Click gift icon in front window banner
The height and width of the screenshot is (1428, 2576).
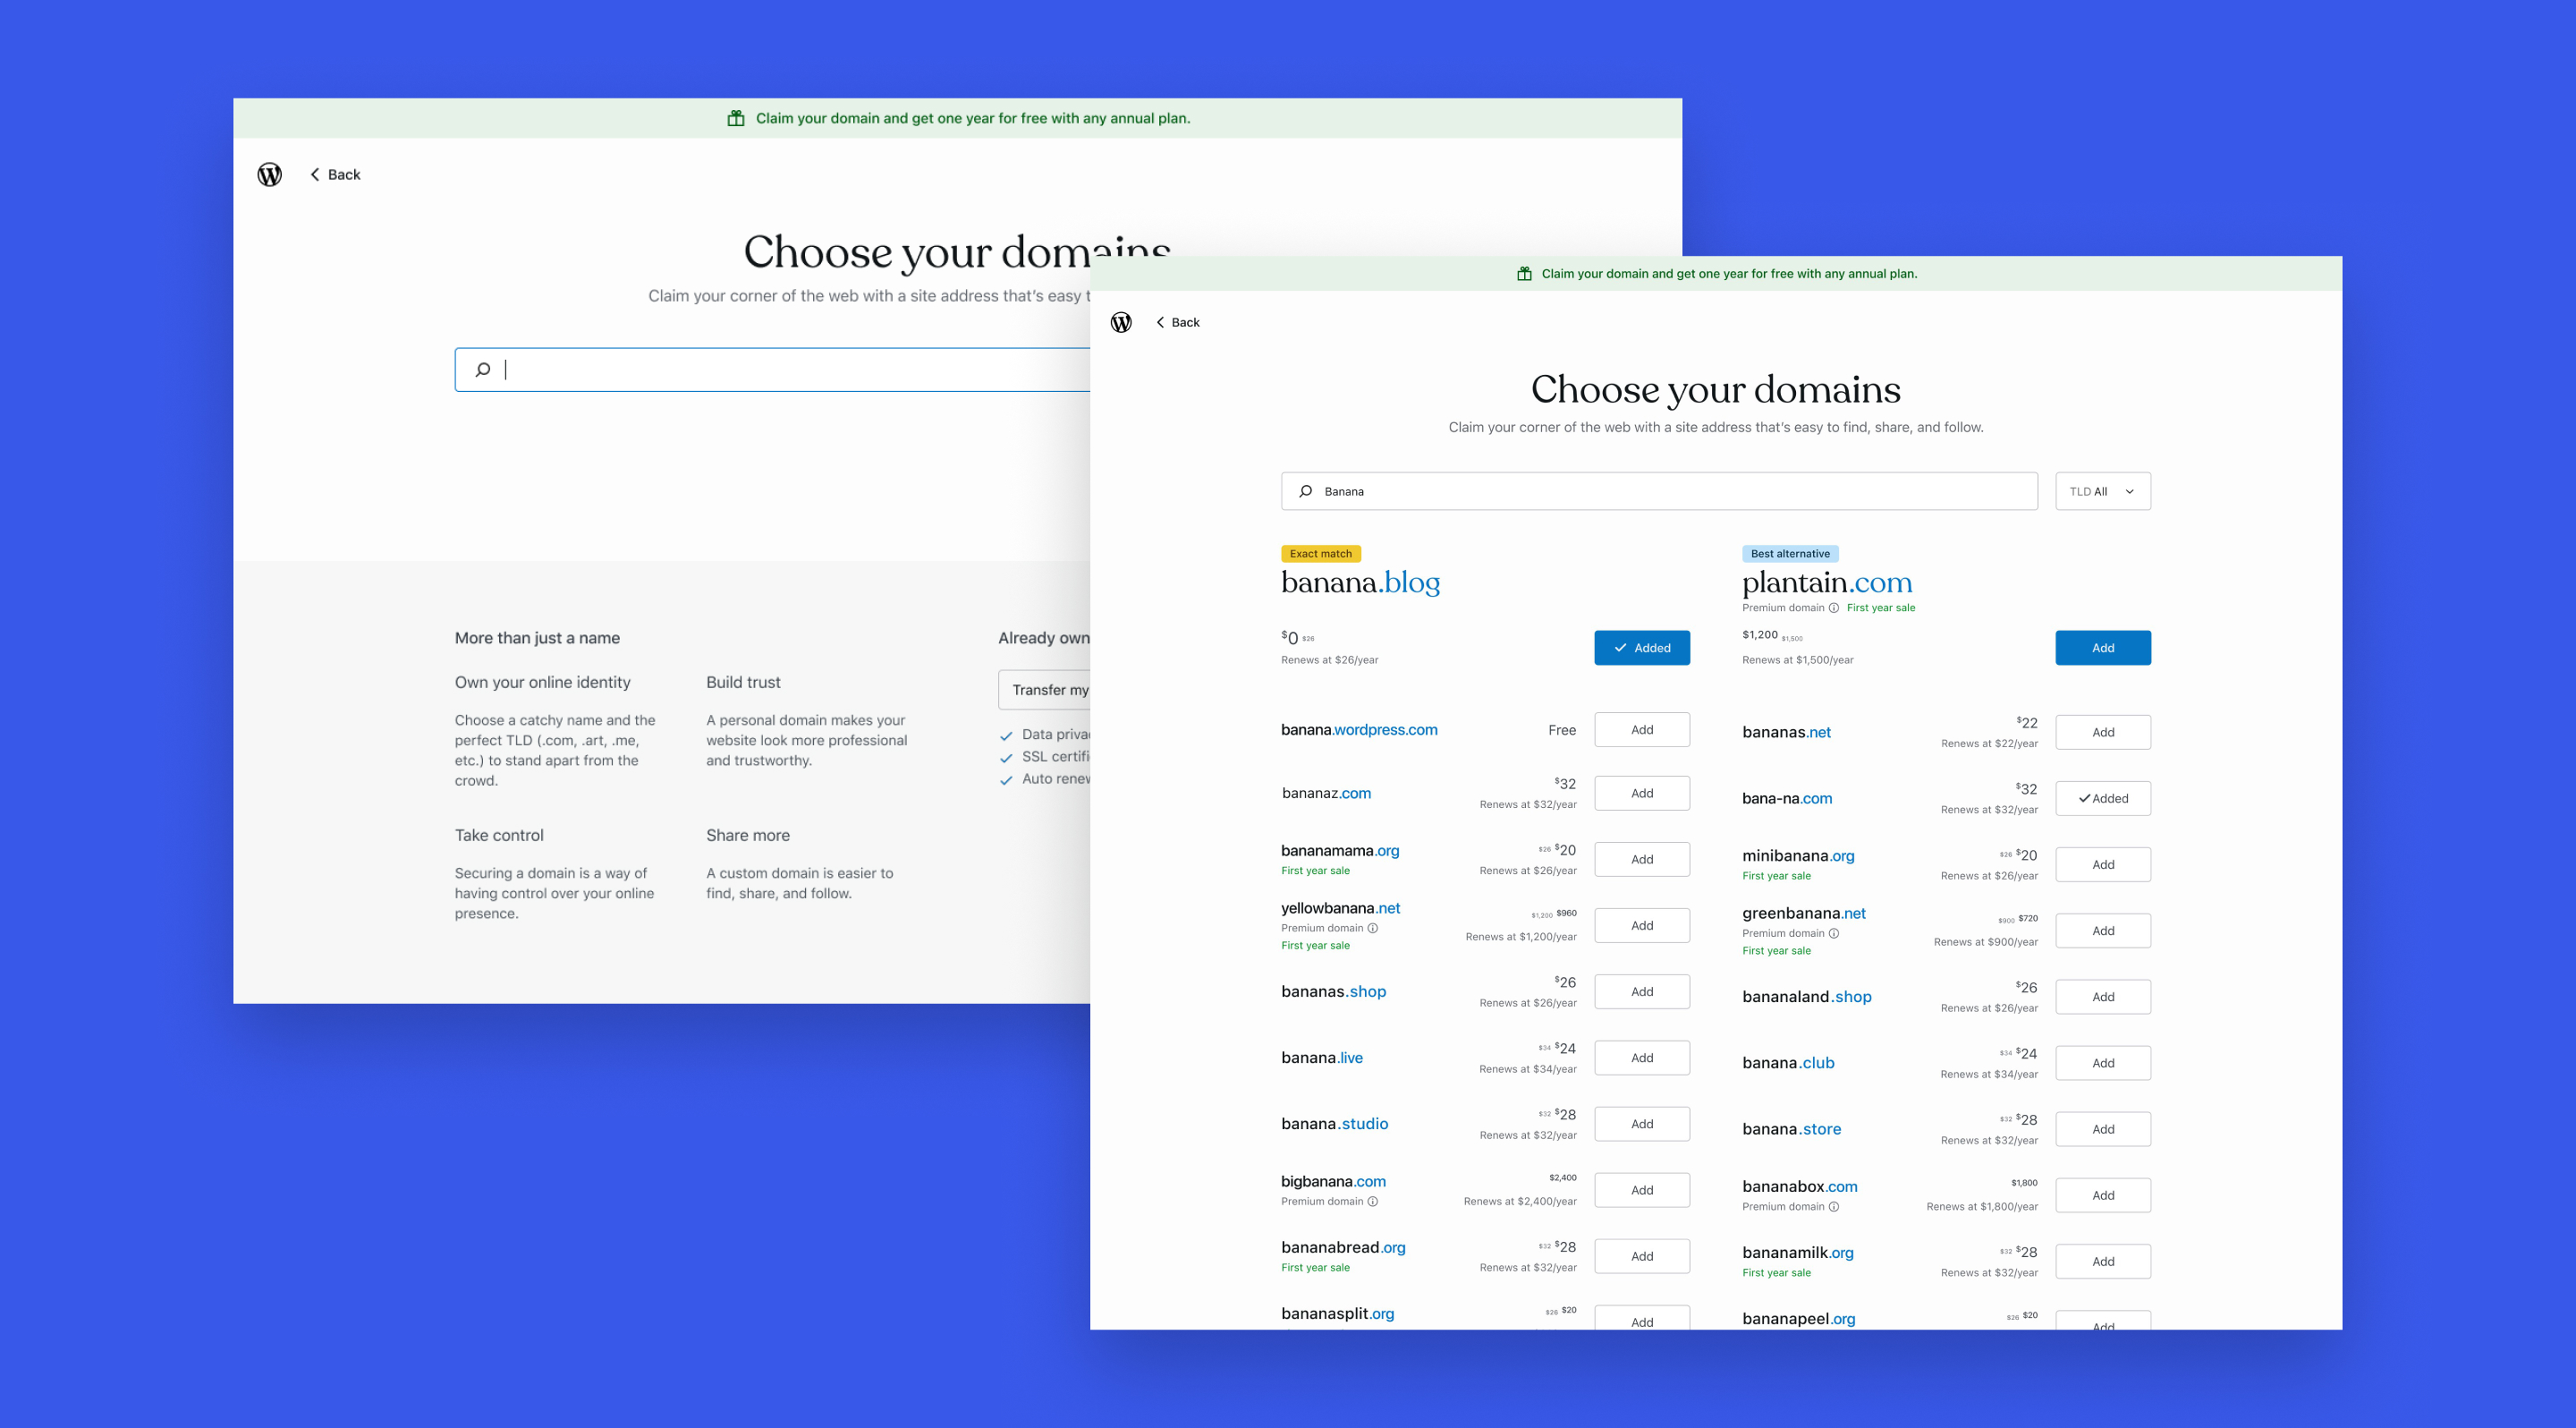click(1524, 274)
